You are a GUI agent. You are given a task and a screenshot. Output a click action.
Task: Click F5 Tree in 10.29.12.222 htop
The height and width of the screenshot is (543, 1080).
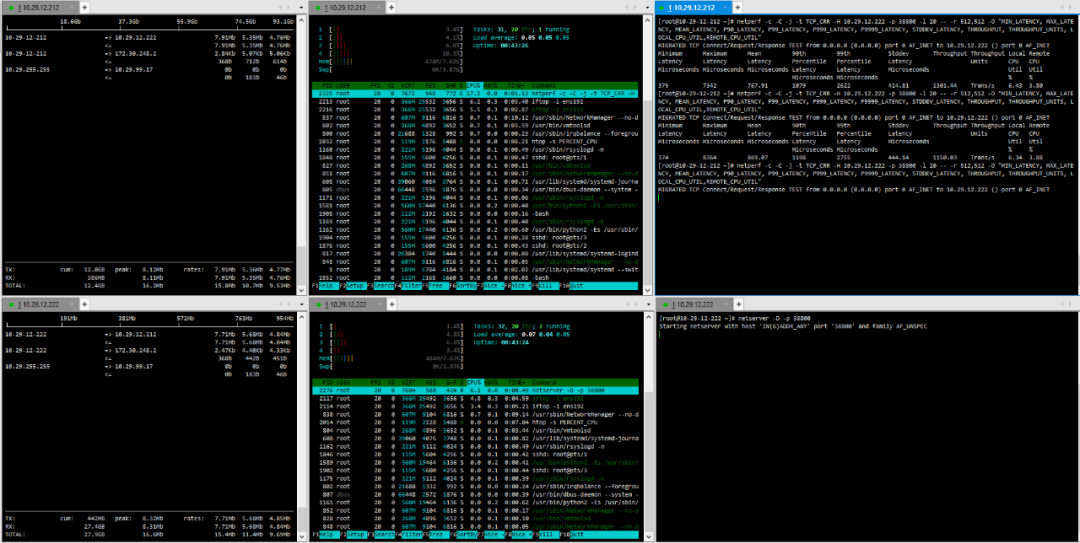coord(434,535)
